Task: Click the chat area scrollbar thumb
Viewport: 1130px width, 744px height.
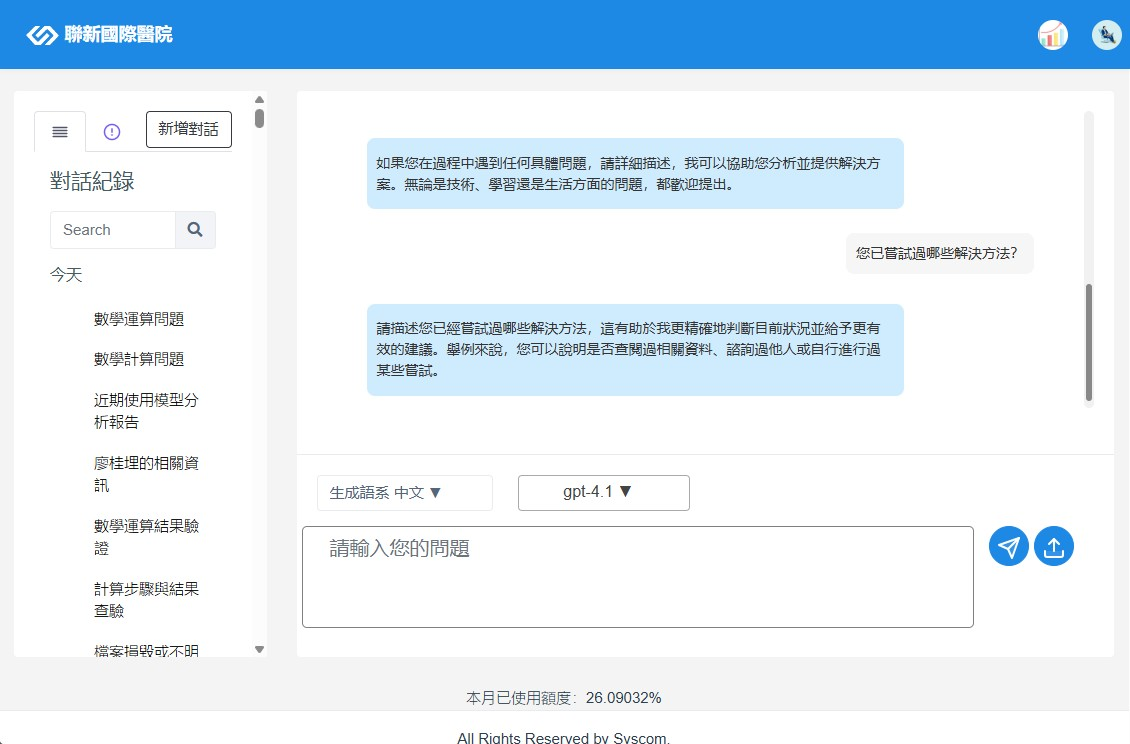Action: click(1089, 341)
